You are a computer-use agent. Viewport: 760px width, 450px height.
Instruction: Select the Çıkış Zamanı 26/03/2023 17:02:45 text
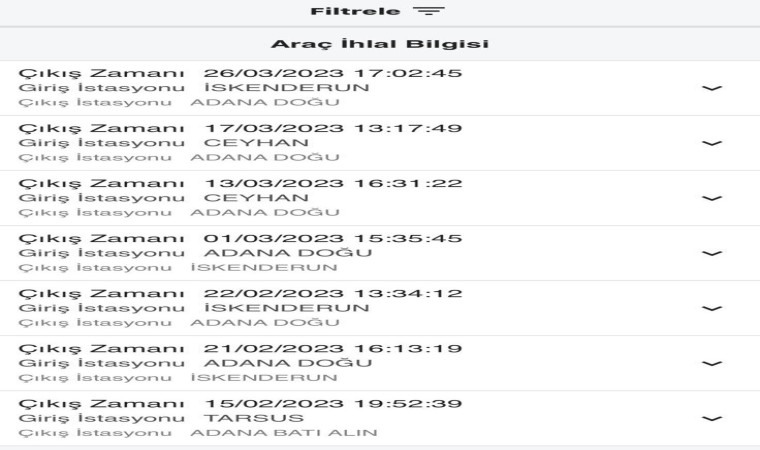tap(240, 73)
